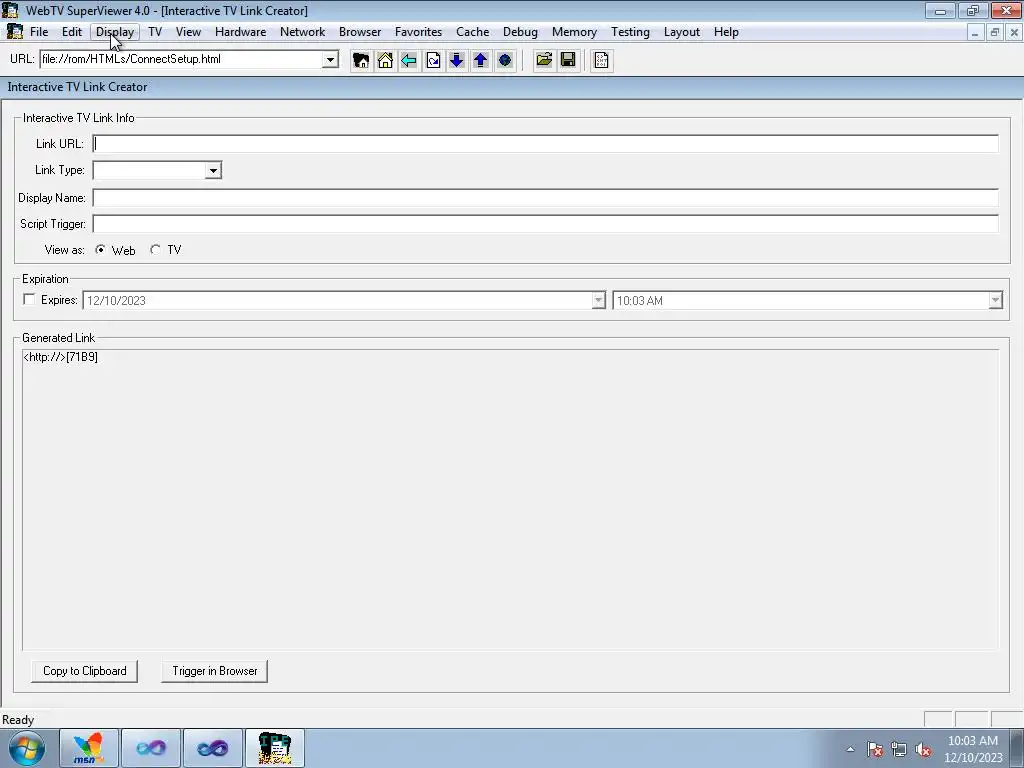Open the Windows Start orb

point(27,748)
